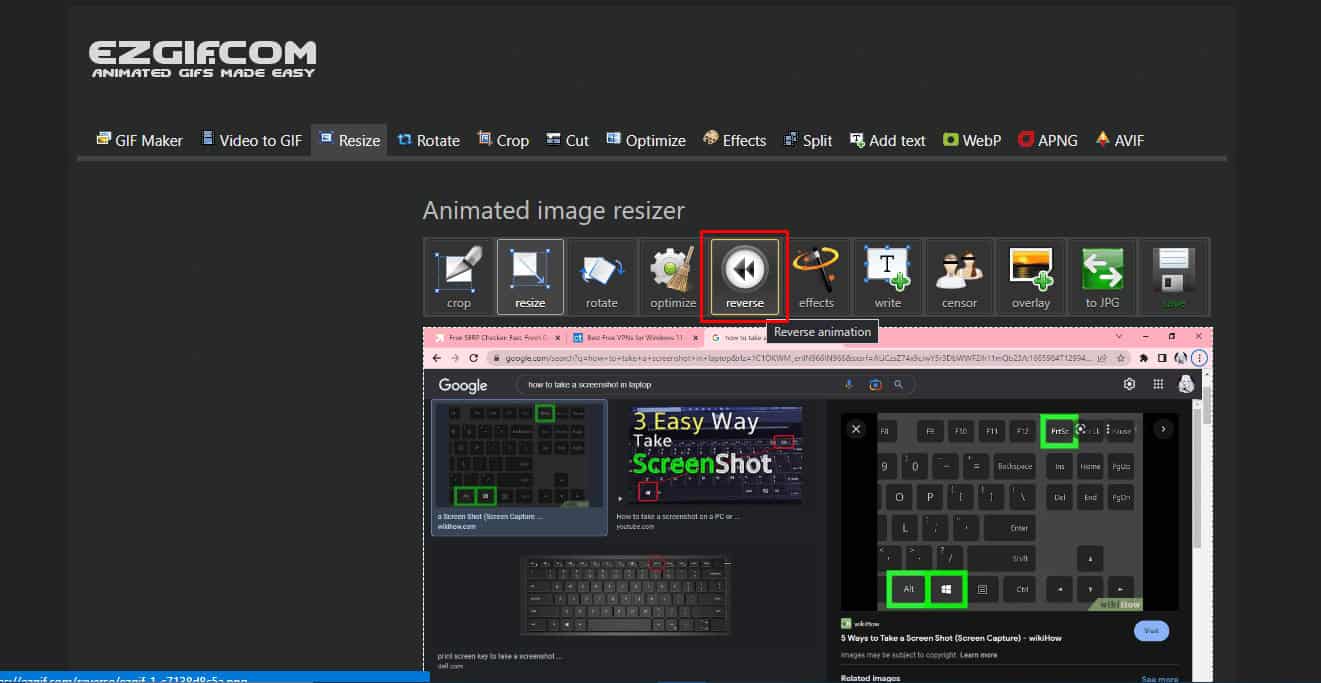Open the censor tool icon
This screenshot has height=683, width=1321.
click(x=959, y=277)
